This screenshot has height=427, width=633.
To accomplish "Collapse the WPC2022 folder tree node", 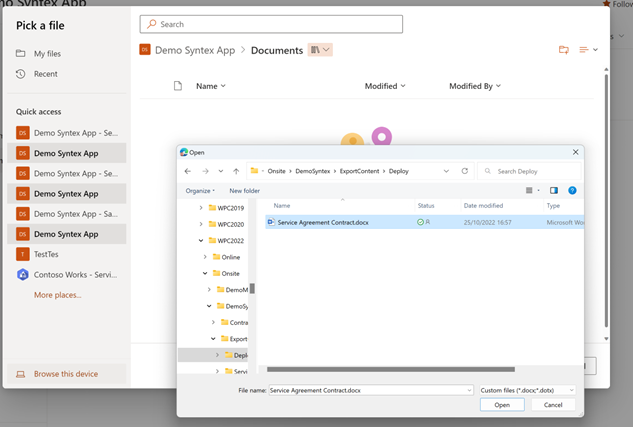I will click(x=201, y=240).
